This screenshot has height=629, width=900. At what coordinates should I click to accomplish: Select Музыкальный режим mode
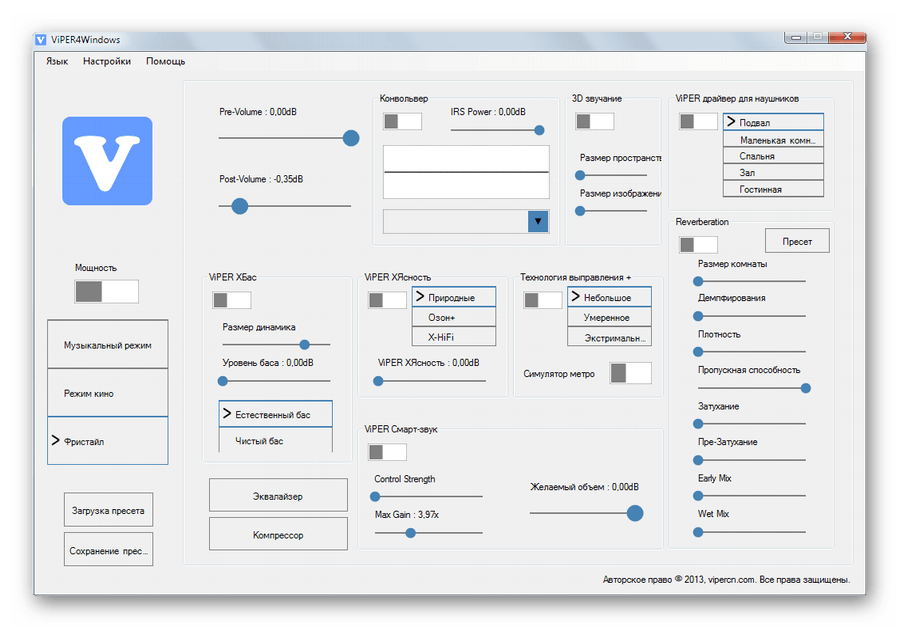[x=108, y=345]
